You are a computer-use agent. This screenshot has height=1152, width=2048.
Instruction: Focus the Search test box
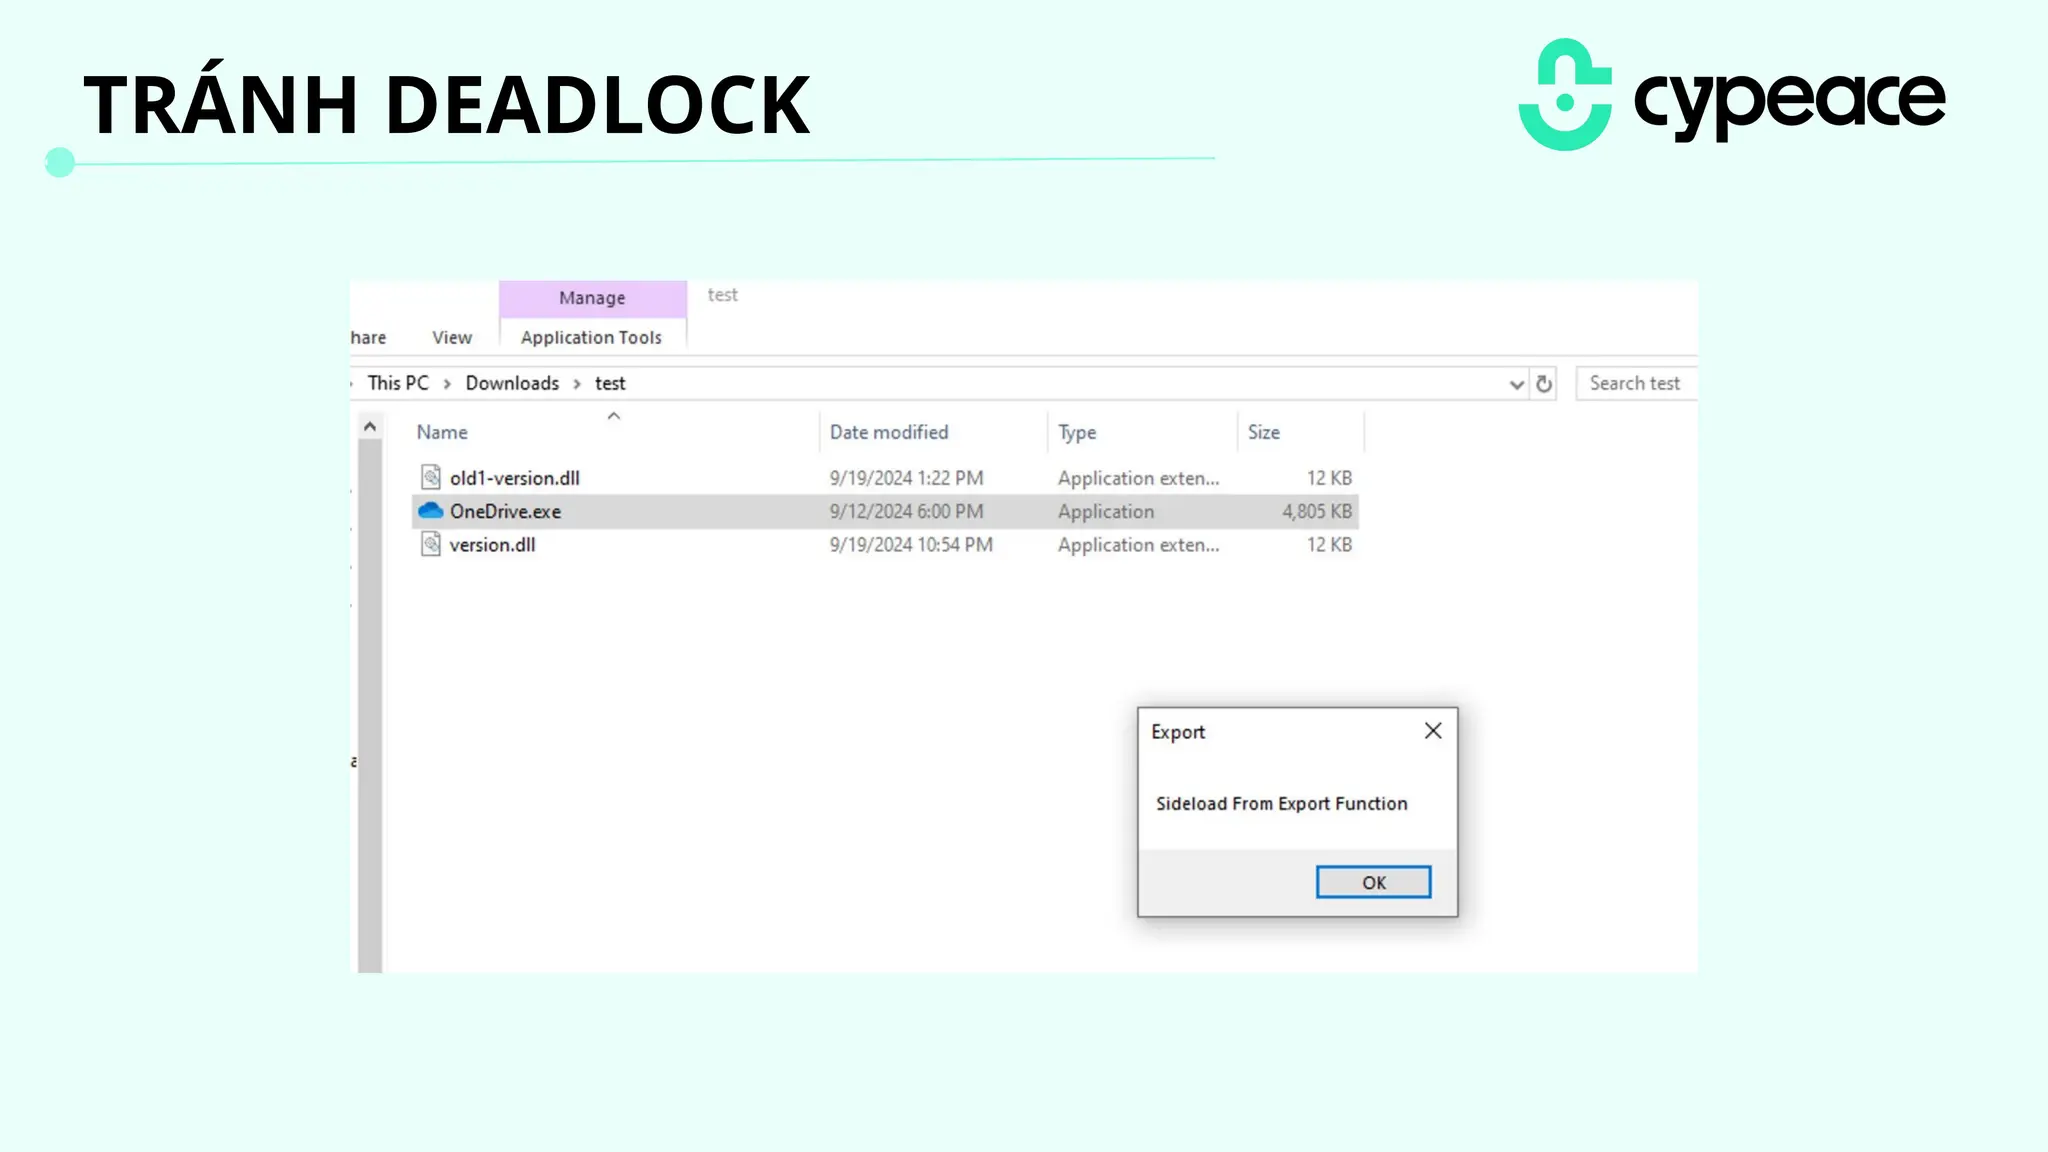[1636, 384]
